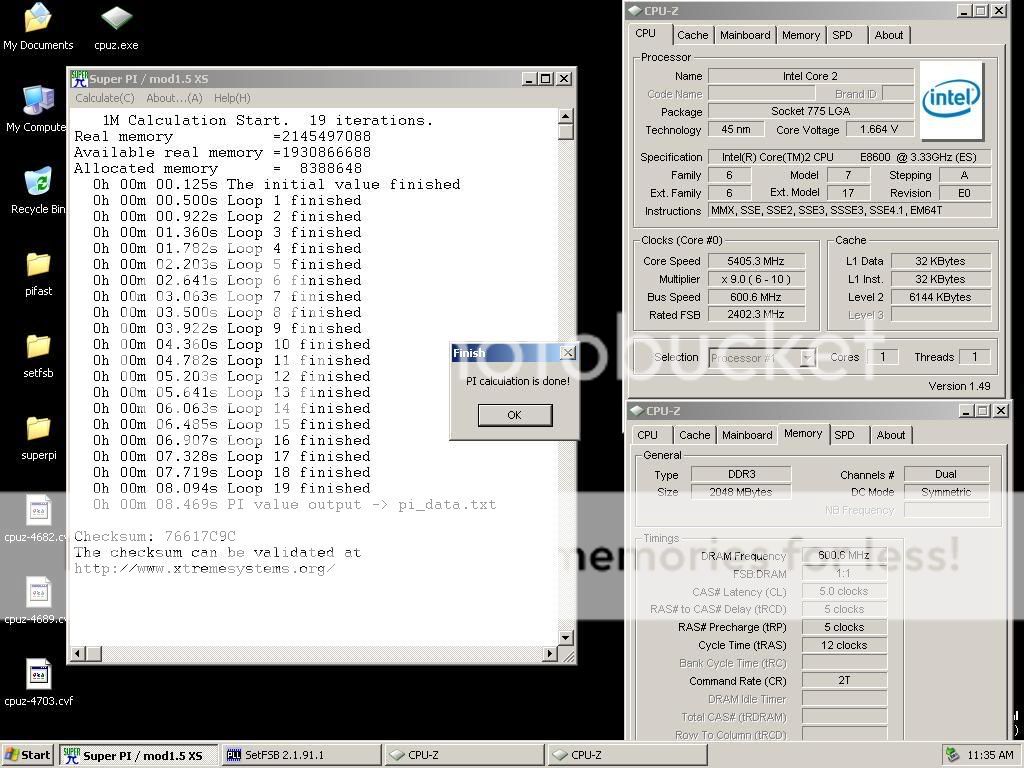Click the Rated FSB 2402.3 MHz value
1024x768 pixels.
coord(756,315)
